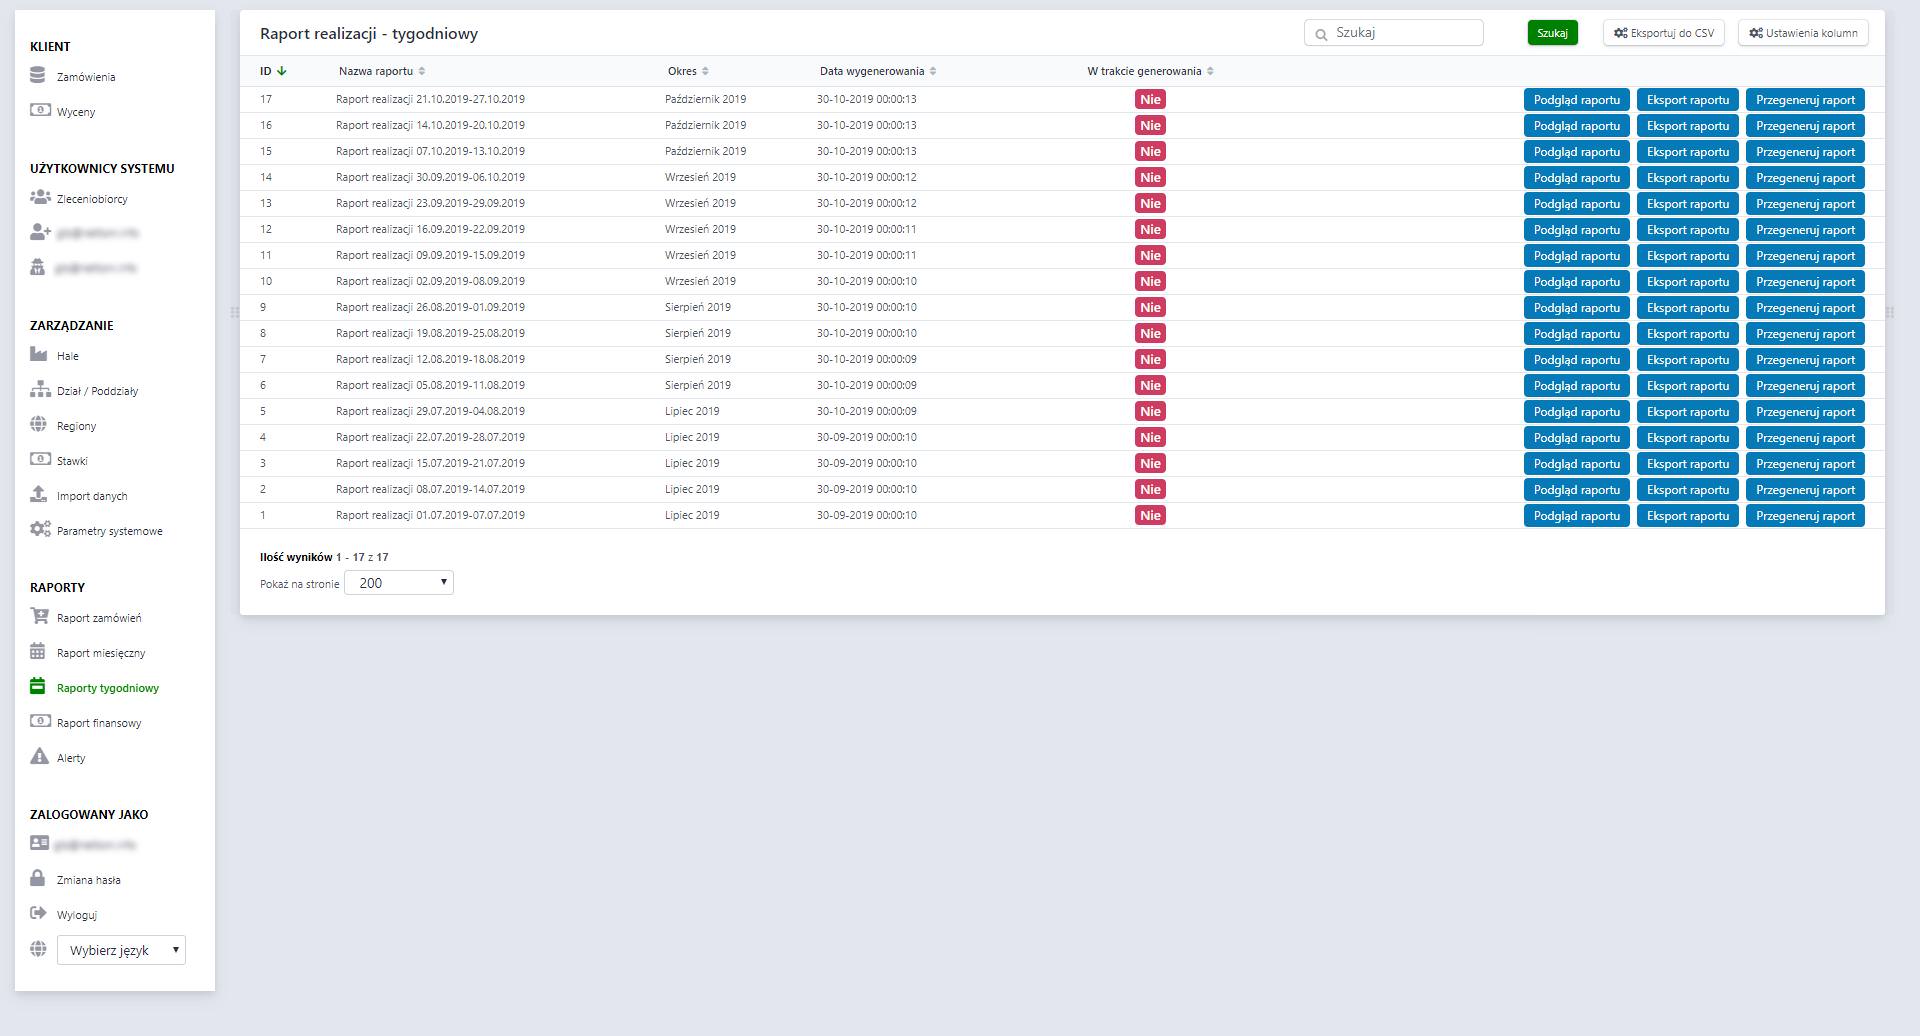Click the Alerty warning triangle icon

point(39,757)
